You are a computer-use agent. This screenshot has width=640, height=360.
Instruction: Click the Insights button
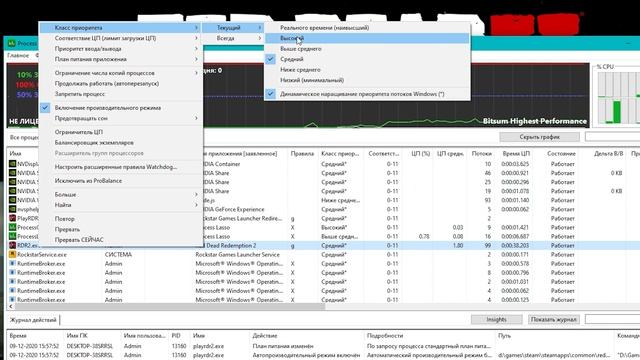[x=496, y=320]
